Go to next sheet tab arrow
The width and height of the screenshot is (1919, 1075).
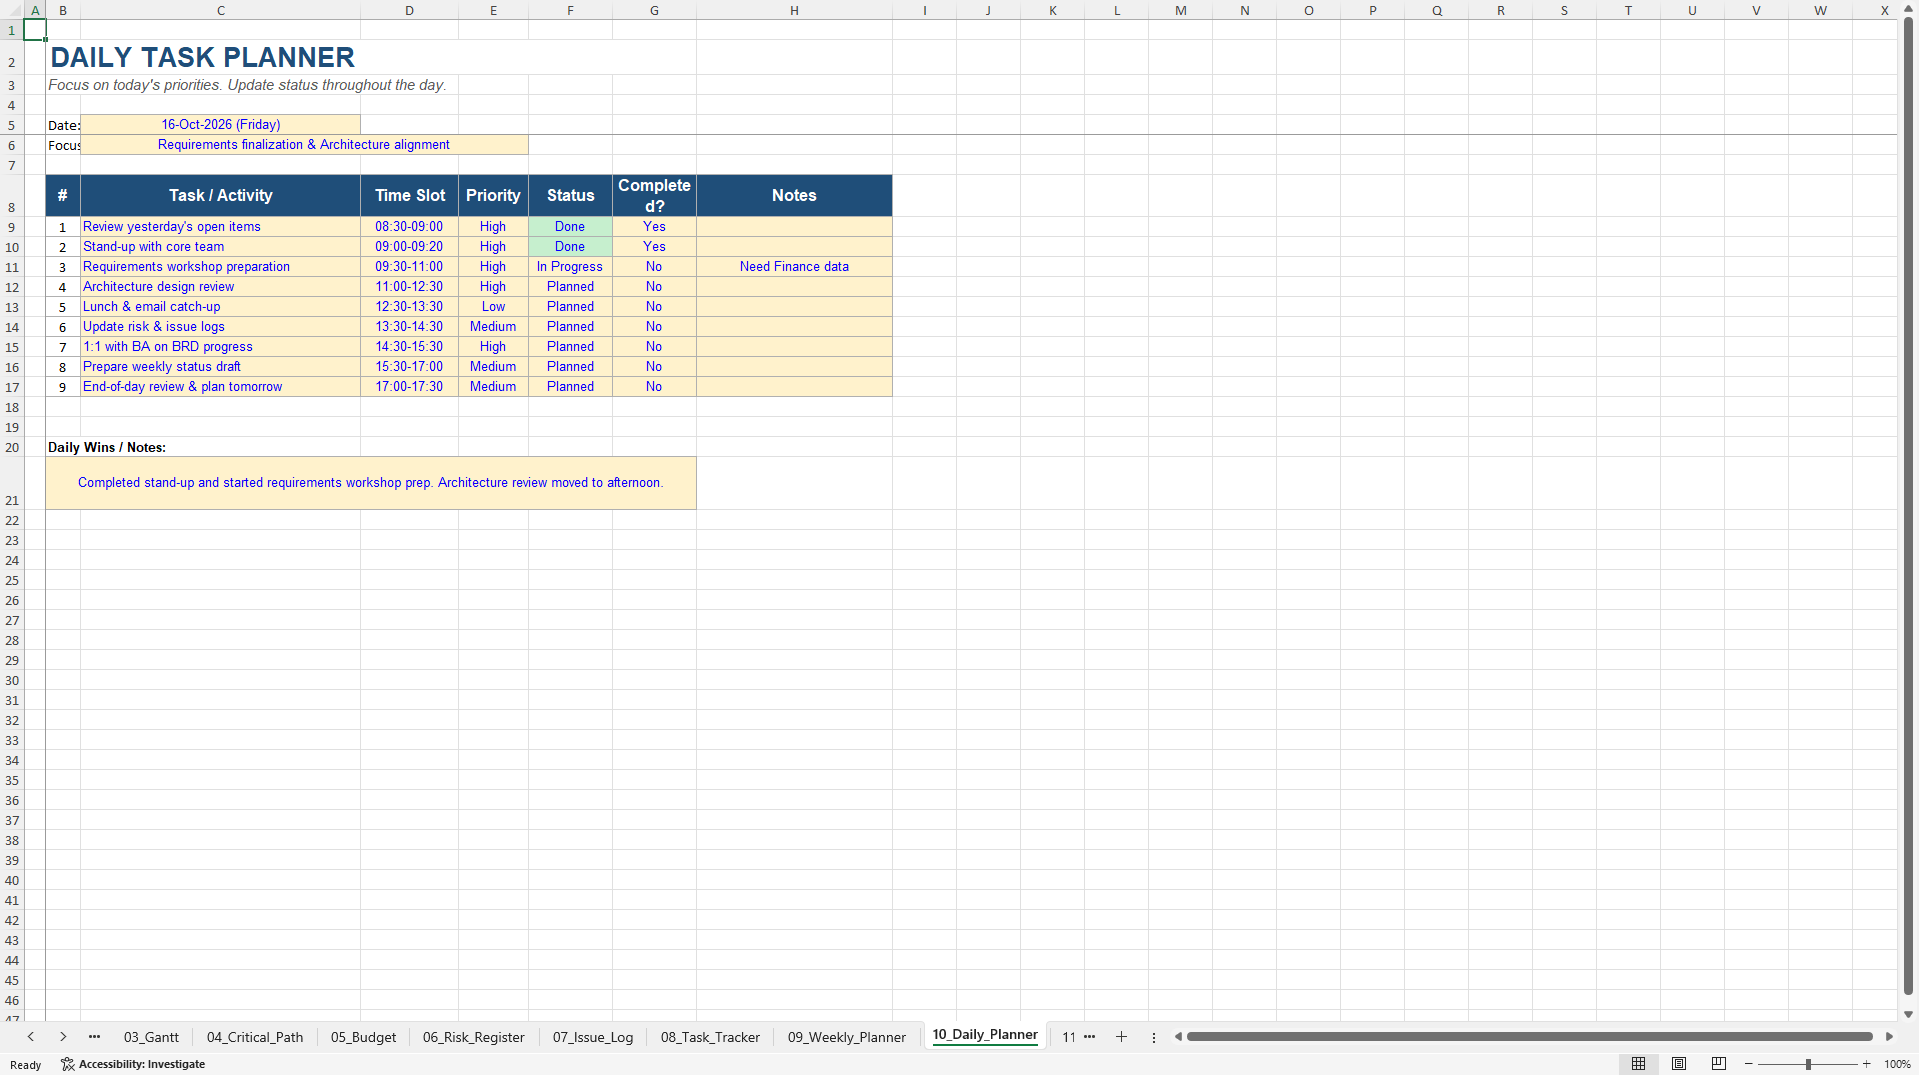63,1037
